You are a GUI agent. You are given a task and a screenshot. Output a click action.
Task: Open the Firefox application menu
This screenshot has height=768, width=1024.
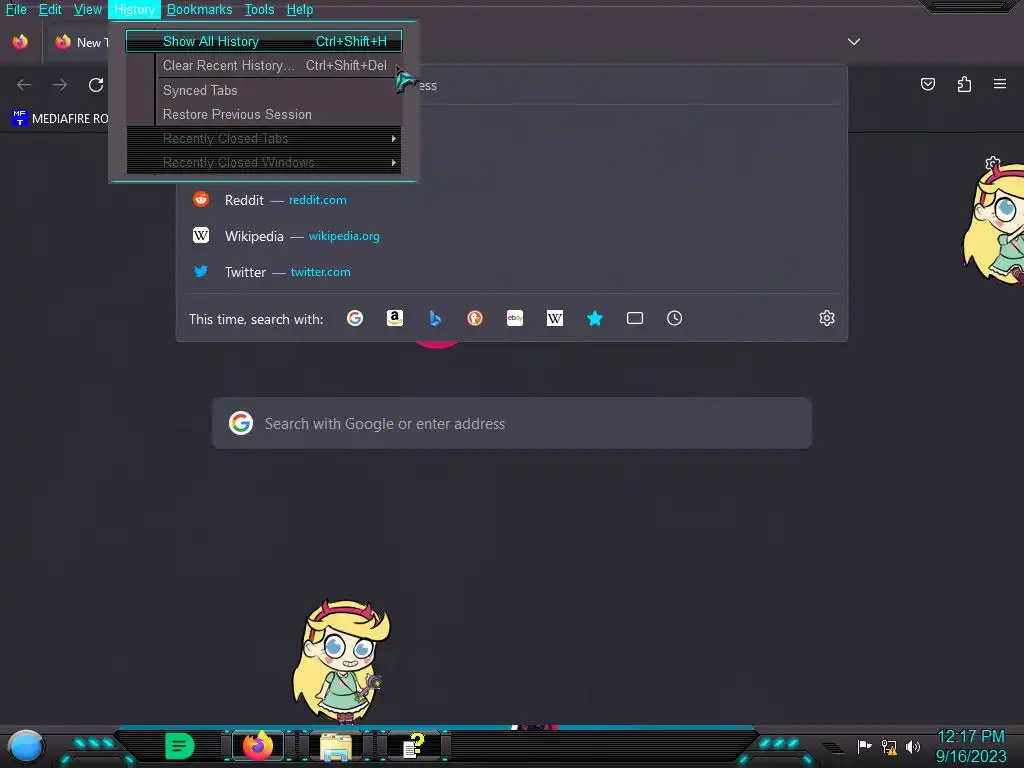(1000, 84)
